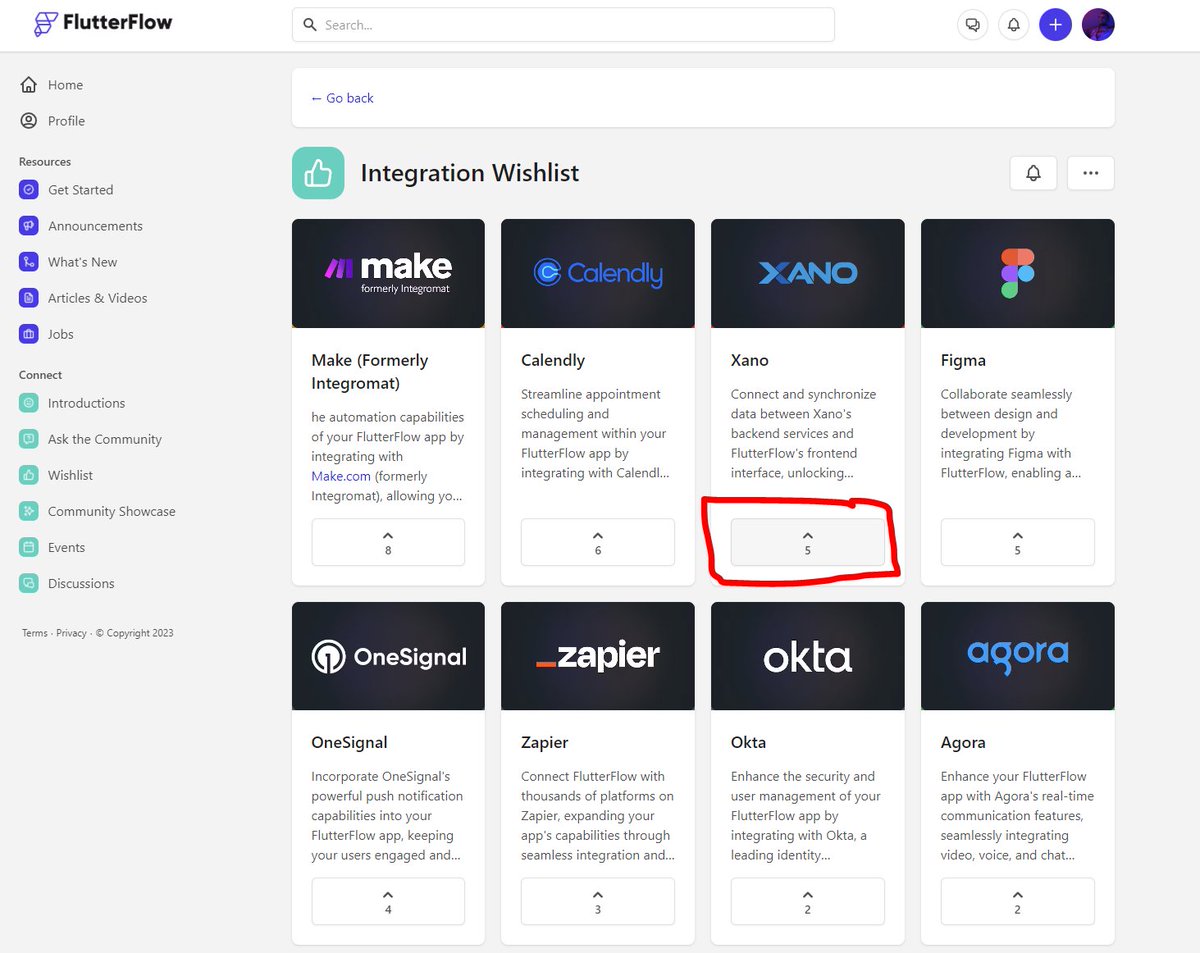Open the Events section in sidebar

coord(67,547)
